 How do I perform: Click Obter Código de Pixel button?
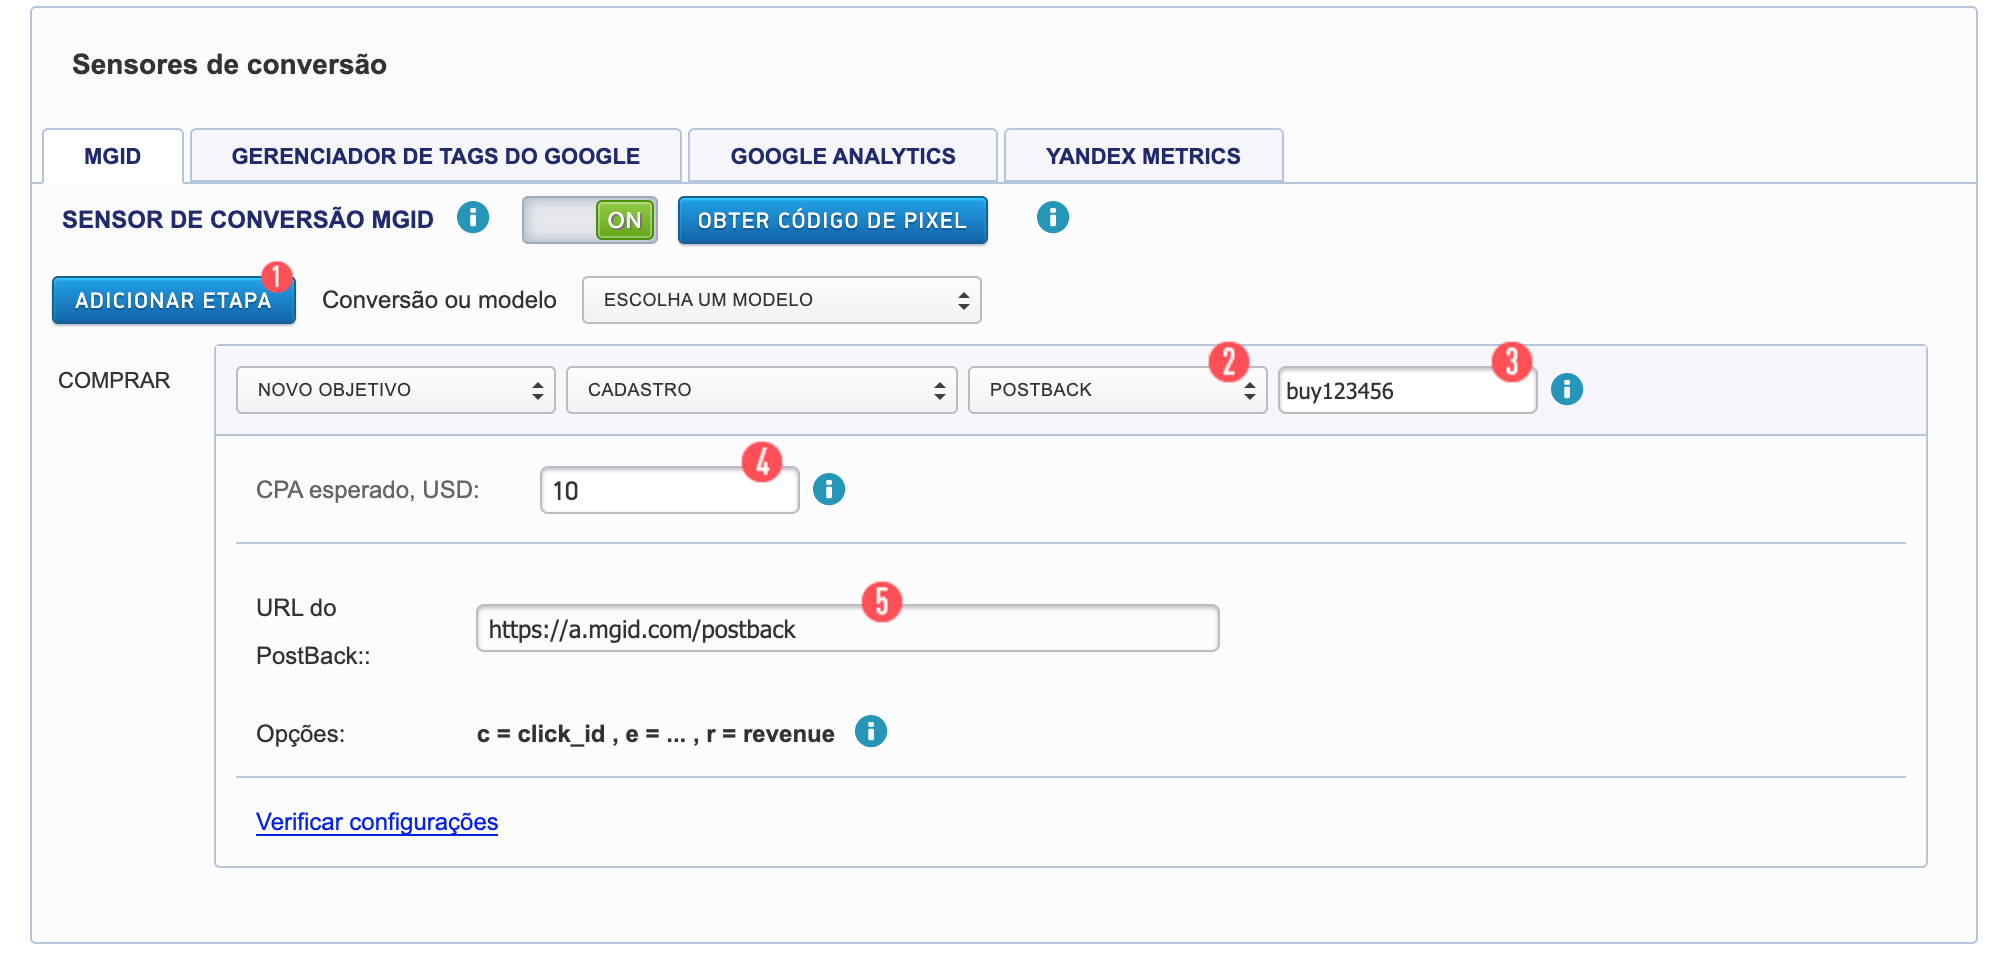(x=832, y=220)
